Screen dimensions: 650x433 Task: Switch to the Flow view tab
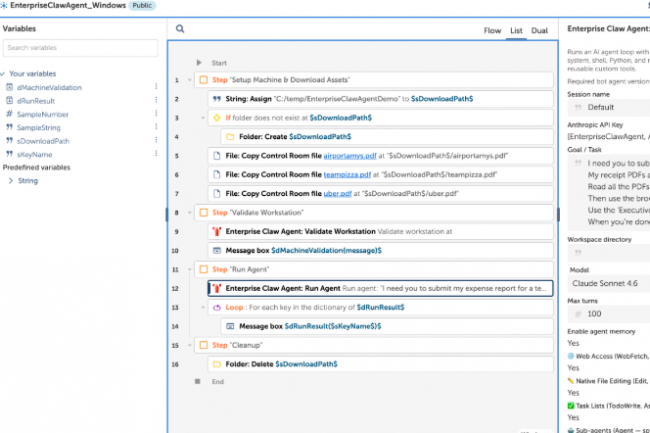(492, 31)
